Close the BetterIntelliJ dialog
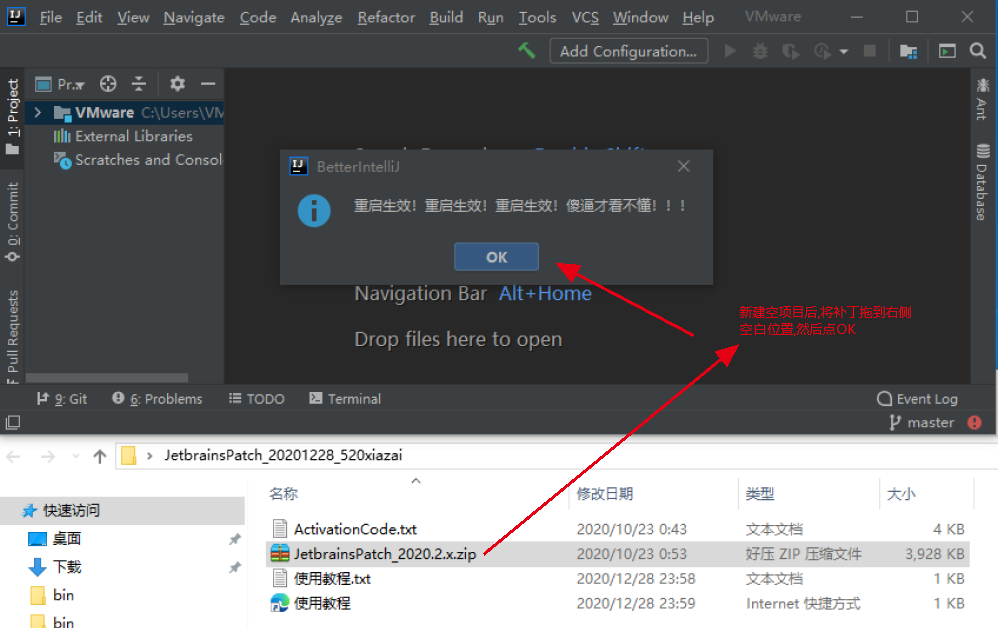Screen dimensions: 998x628 coord(684,166)
